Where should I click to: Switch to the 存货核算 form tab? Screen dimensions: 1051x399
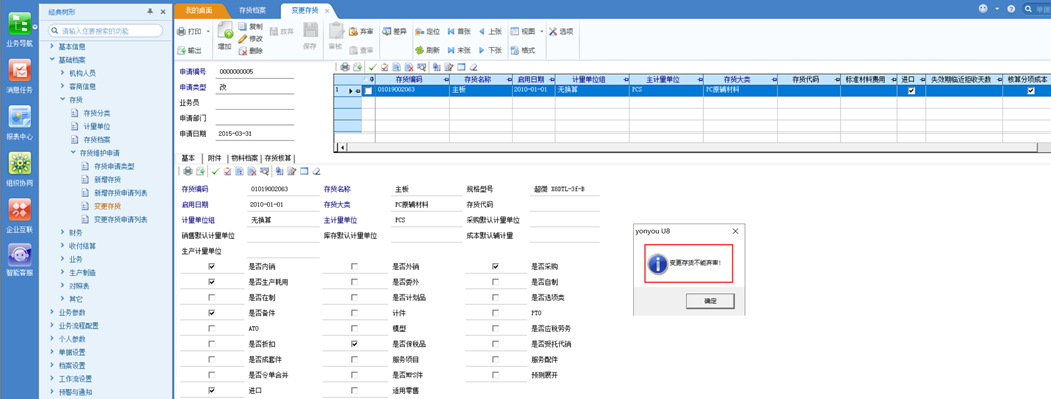(278, 158)
